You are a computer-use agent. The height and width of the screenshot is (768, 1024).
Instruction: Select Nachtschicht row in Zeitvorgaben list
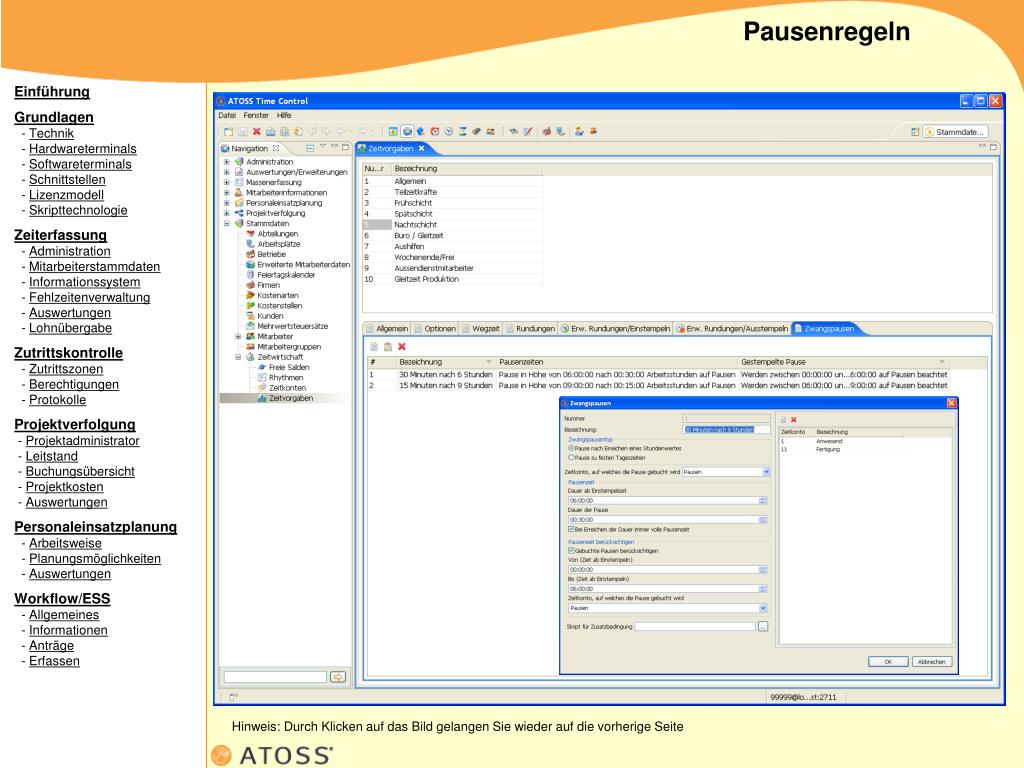click(x=453, y=225)
